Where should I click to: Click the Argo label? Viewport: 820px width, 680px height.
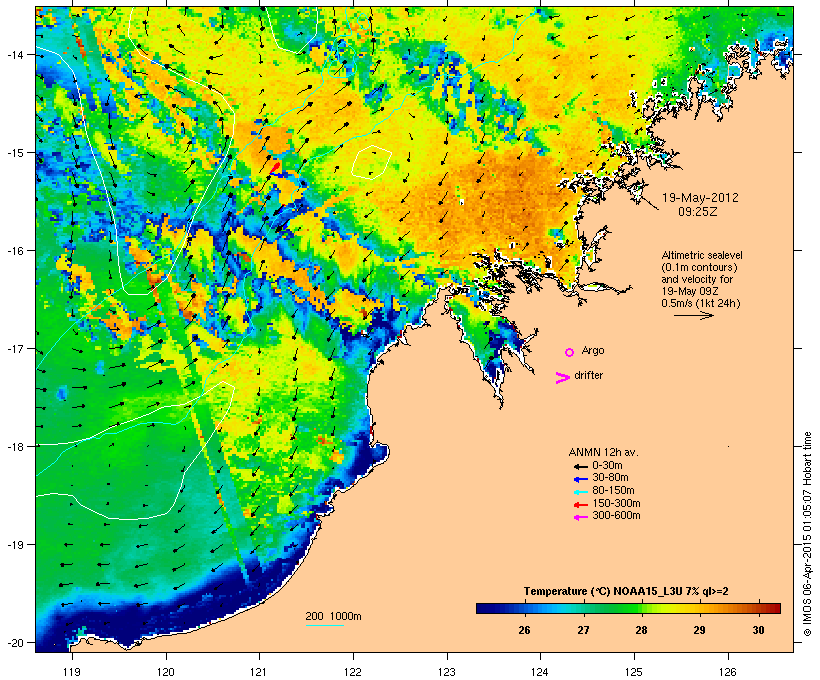click(593, 350)
